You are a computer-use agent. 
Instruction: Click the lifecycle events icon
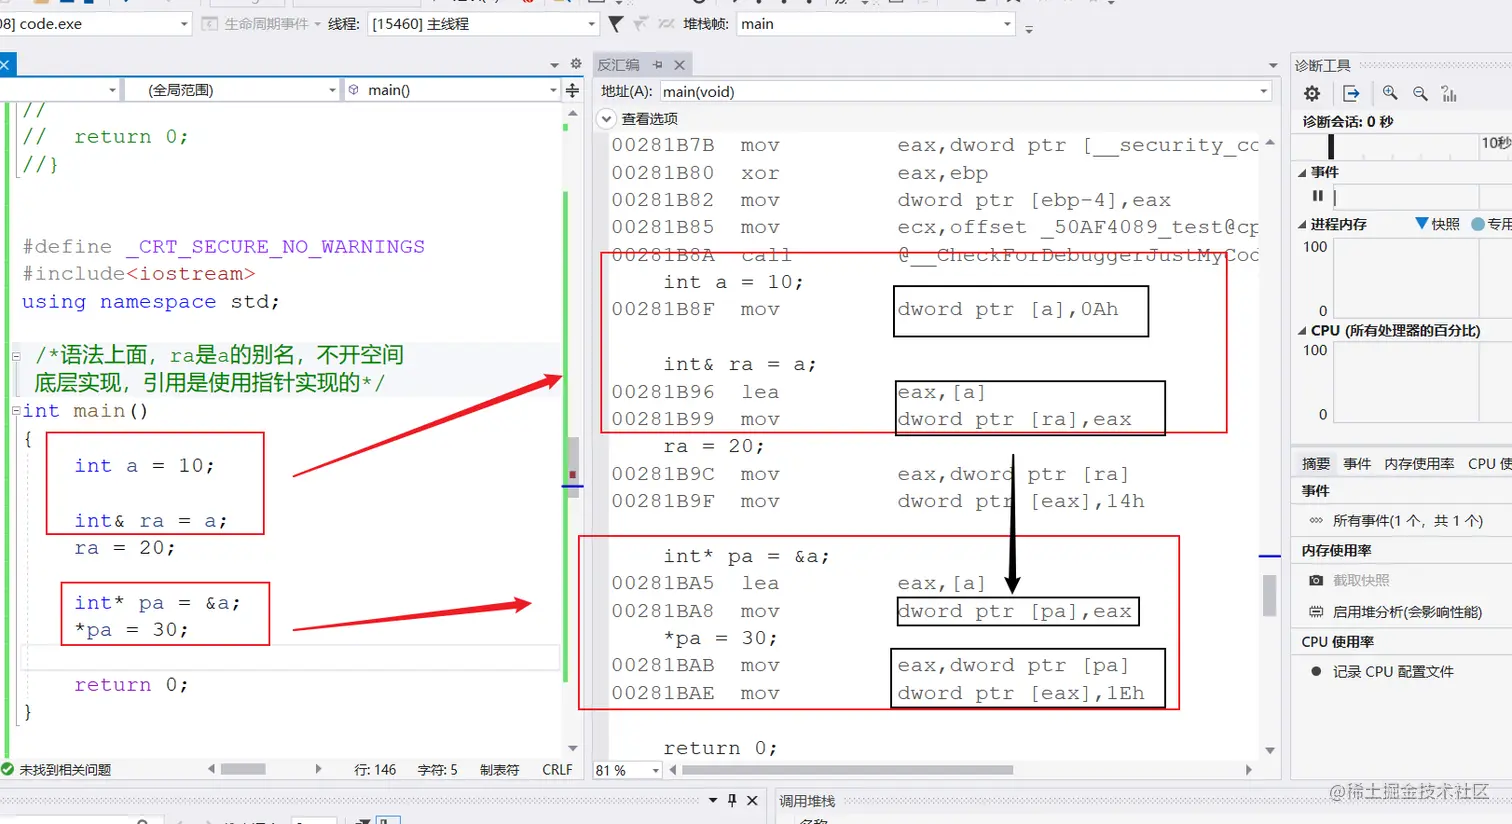coord(210,23)
